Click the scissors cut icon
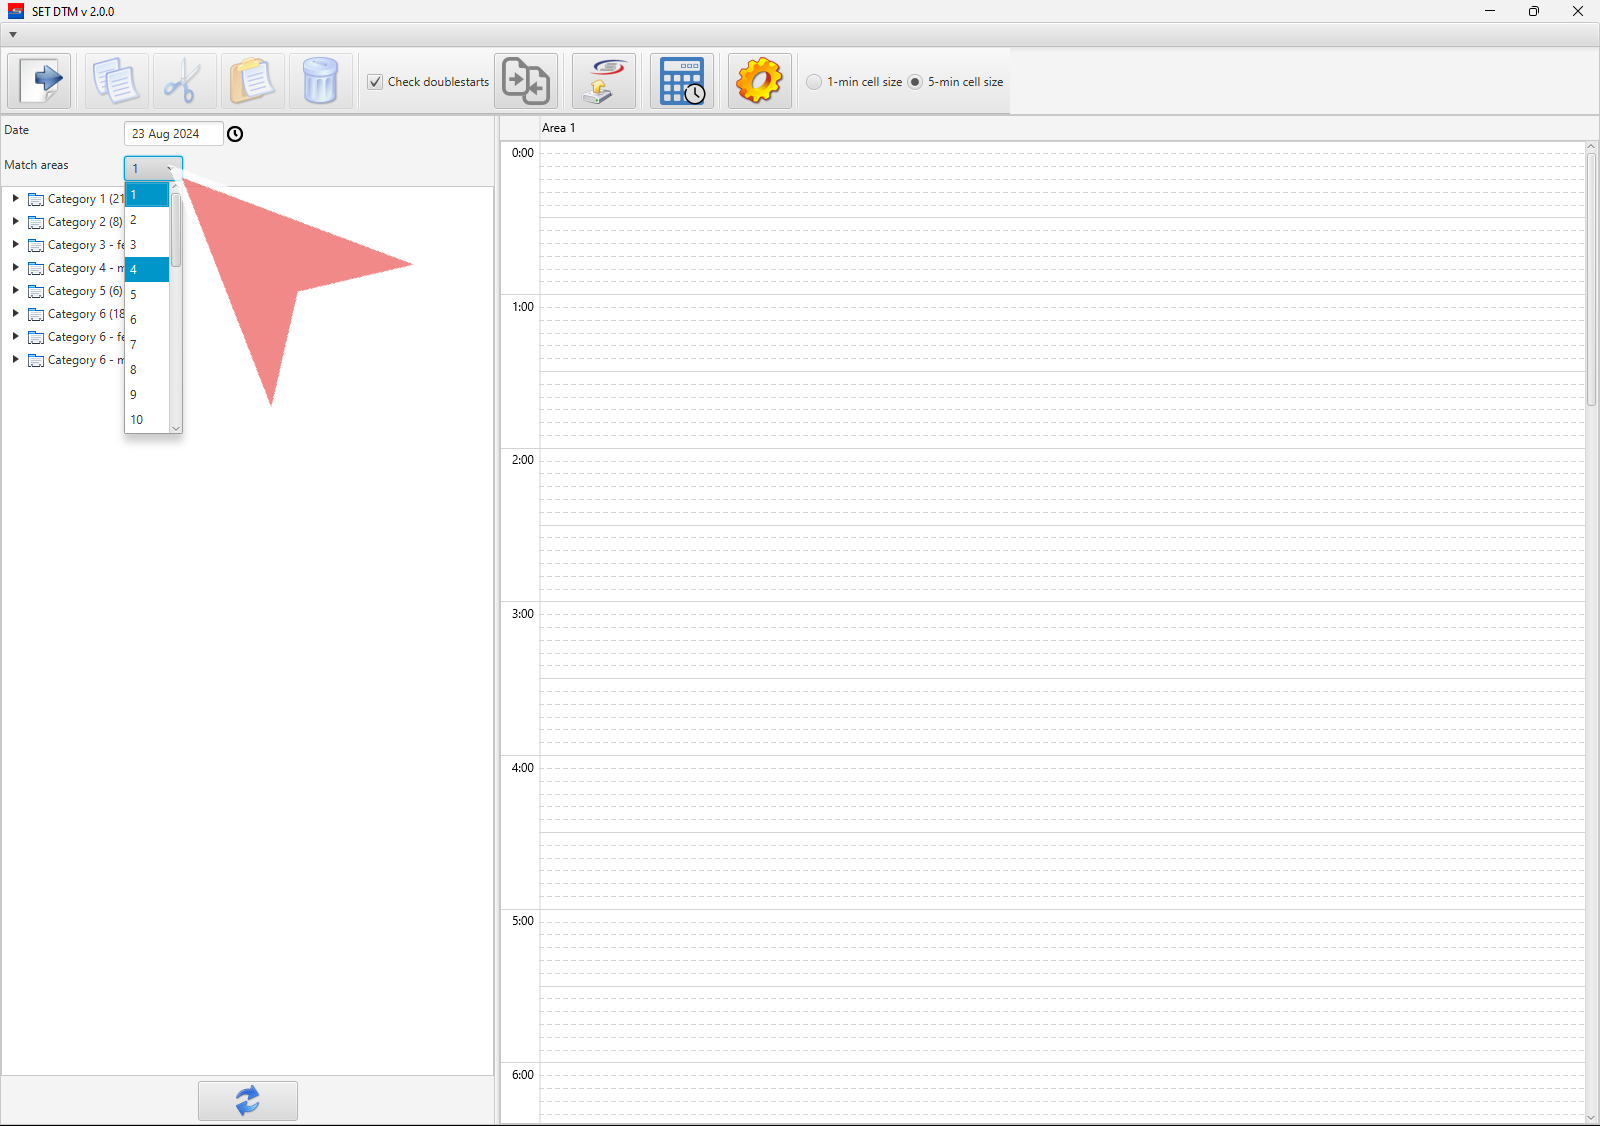1600x1126 pixels. click(x=184, y=81)
